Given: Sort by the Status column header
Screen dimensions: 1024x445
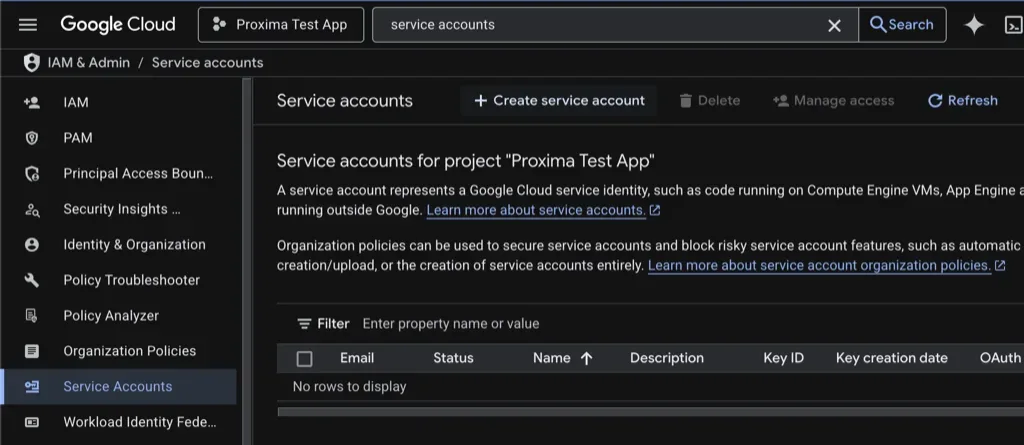Looking at the screenshot, I should click(453, 358).
